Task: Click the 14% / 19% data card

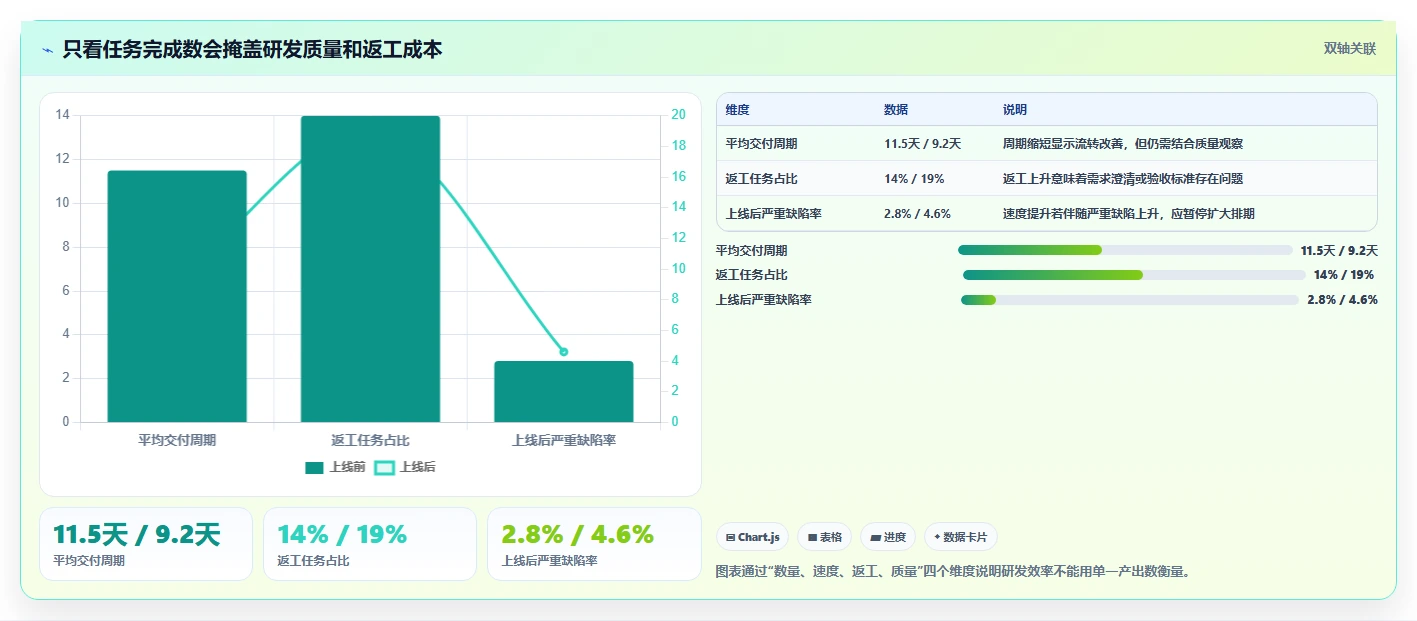Action: point(370,544)
